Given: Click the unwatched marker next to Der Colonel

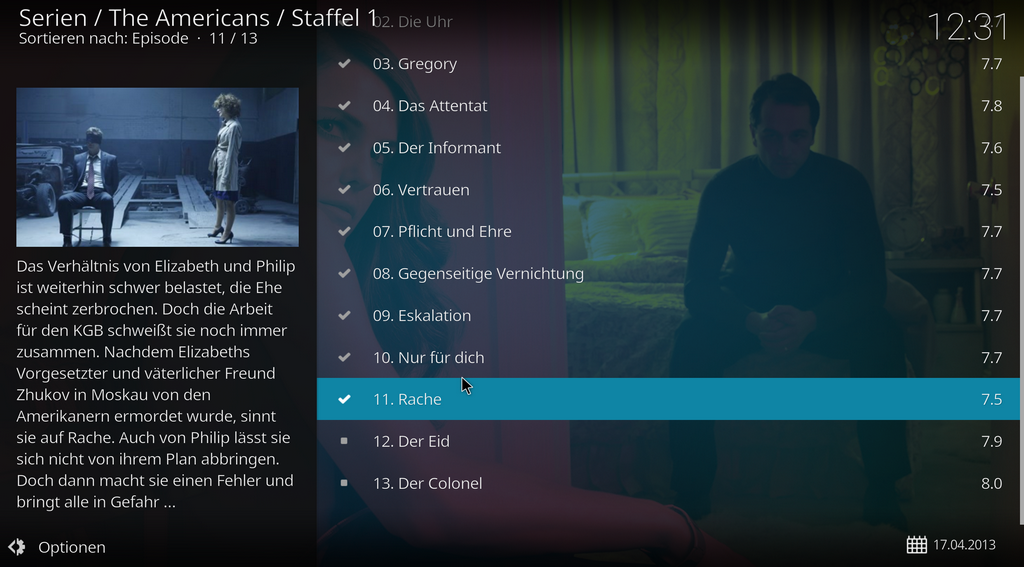Looking at the screenshot, I should click(x=344, y=483).
